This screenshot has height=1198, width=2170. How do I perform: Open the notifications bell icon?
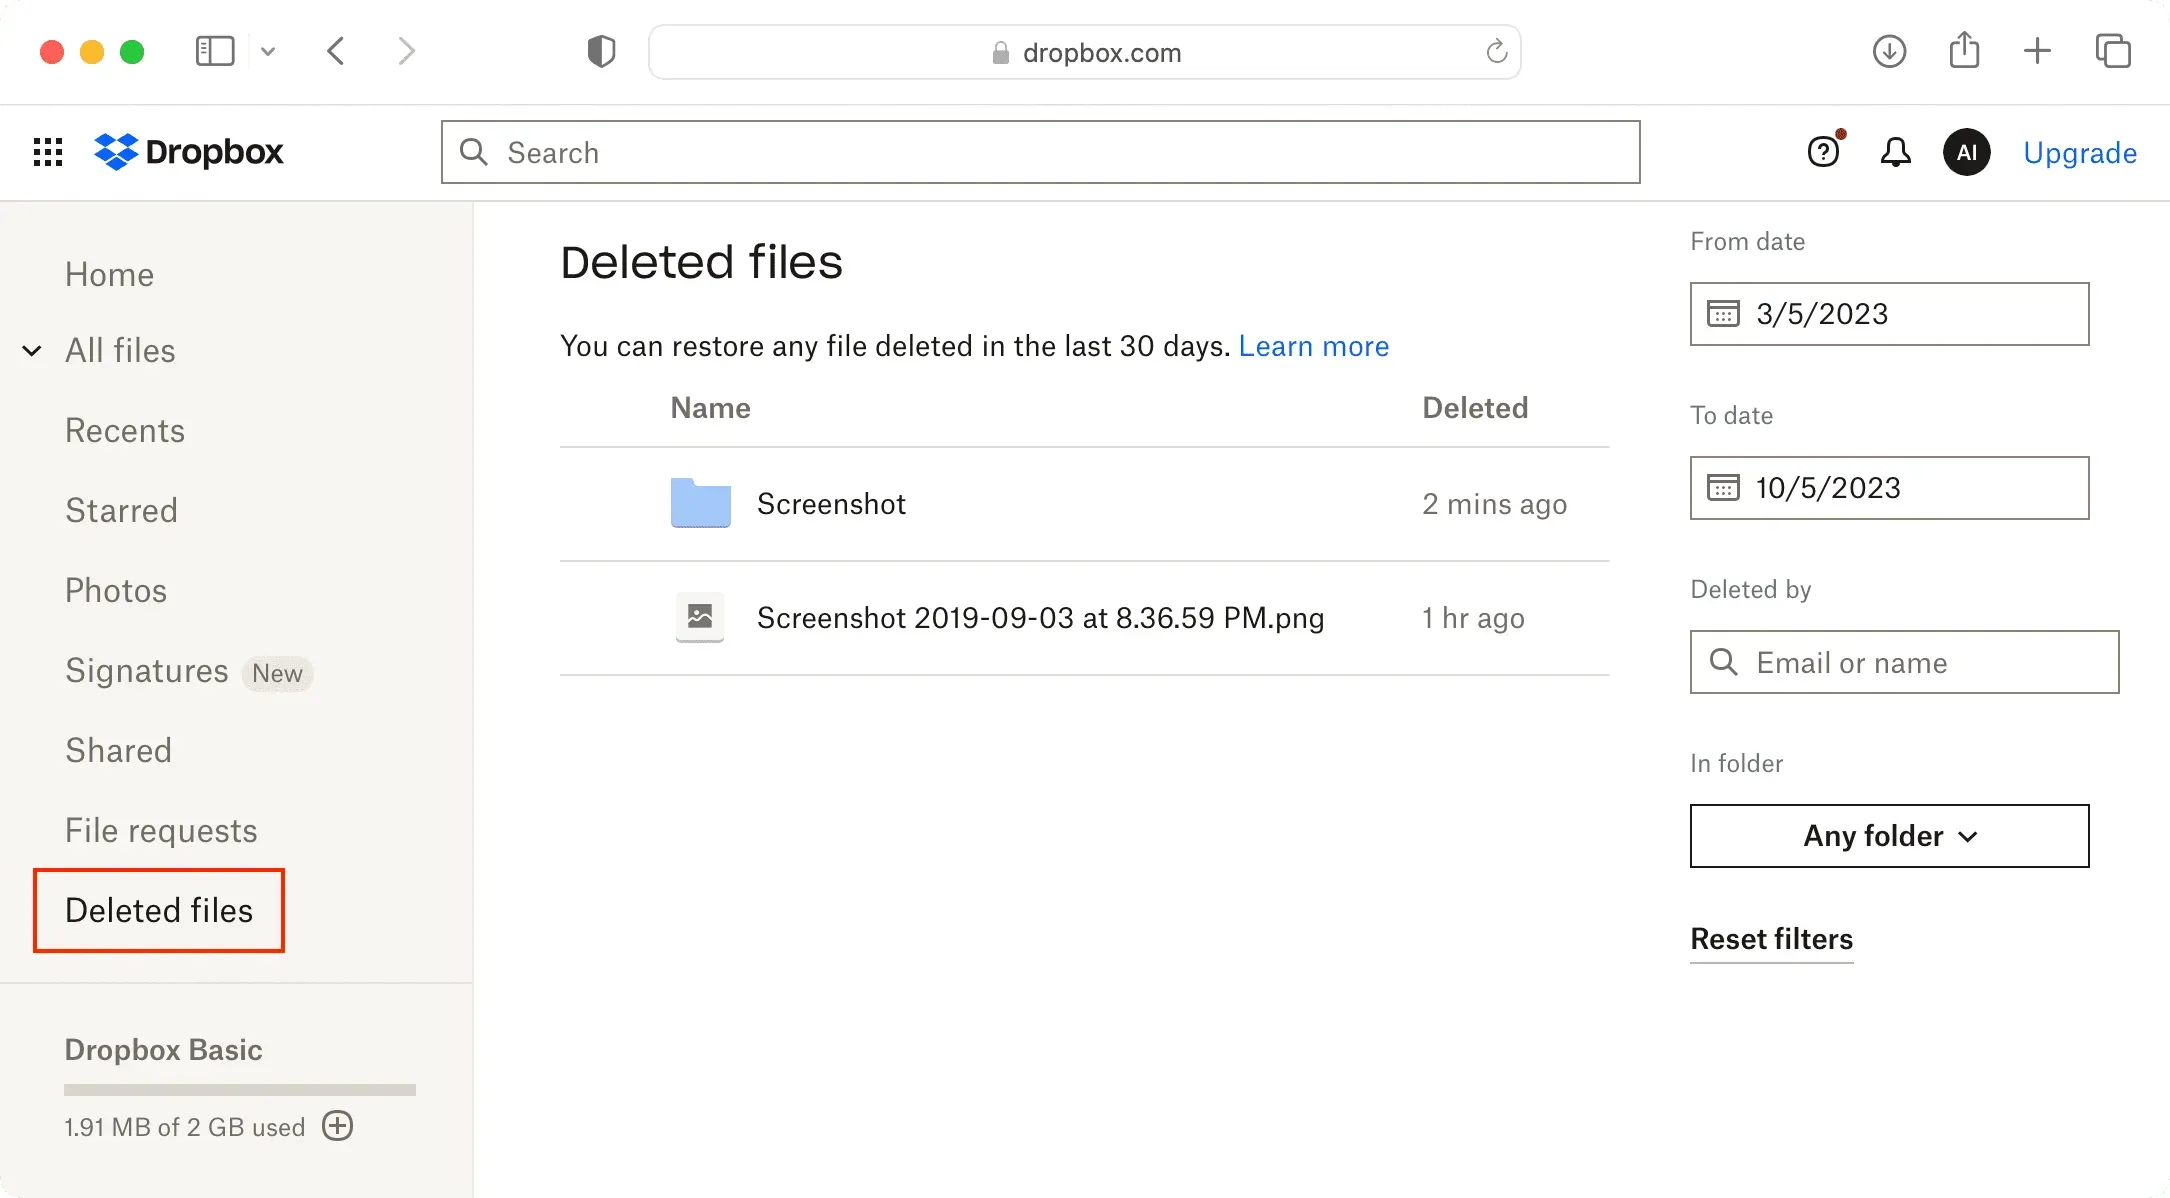(x=1896, y=152)
